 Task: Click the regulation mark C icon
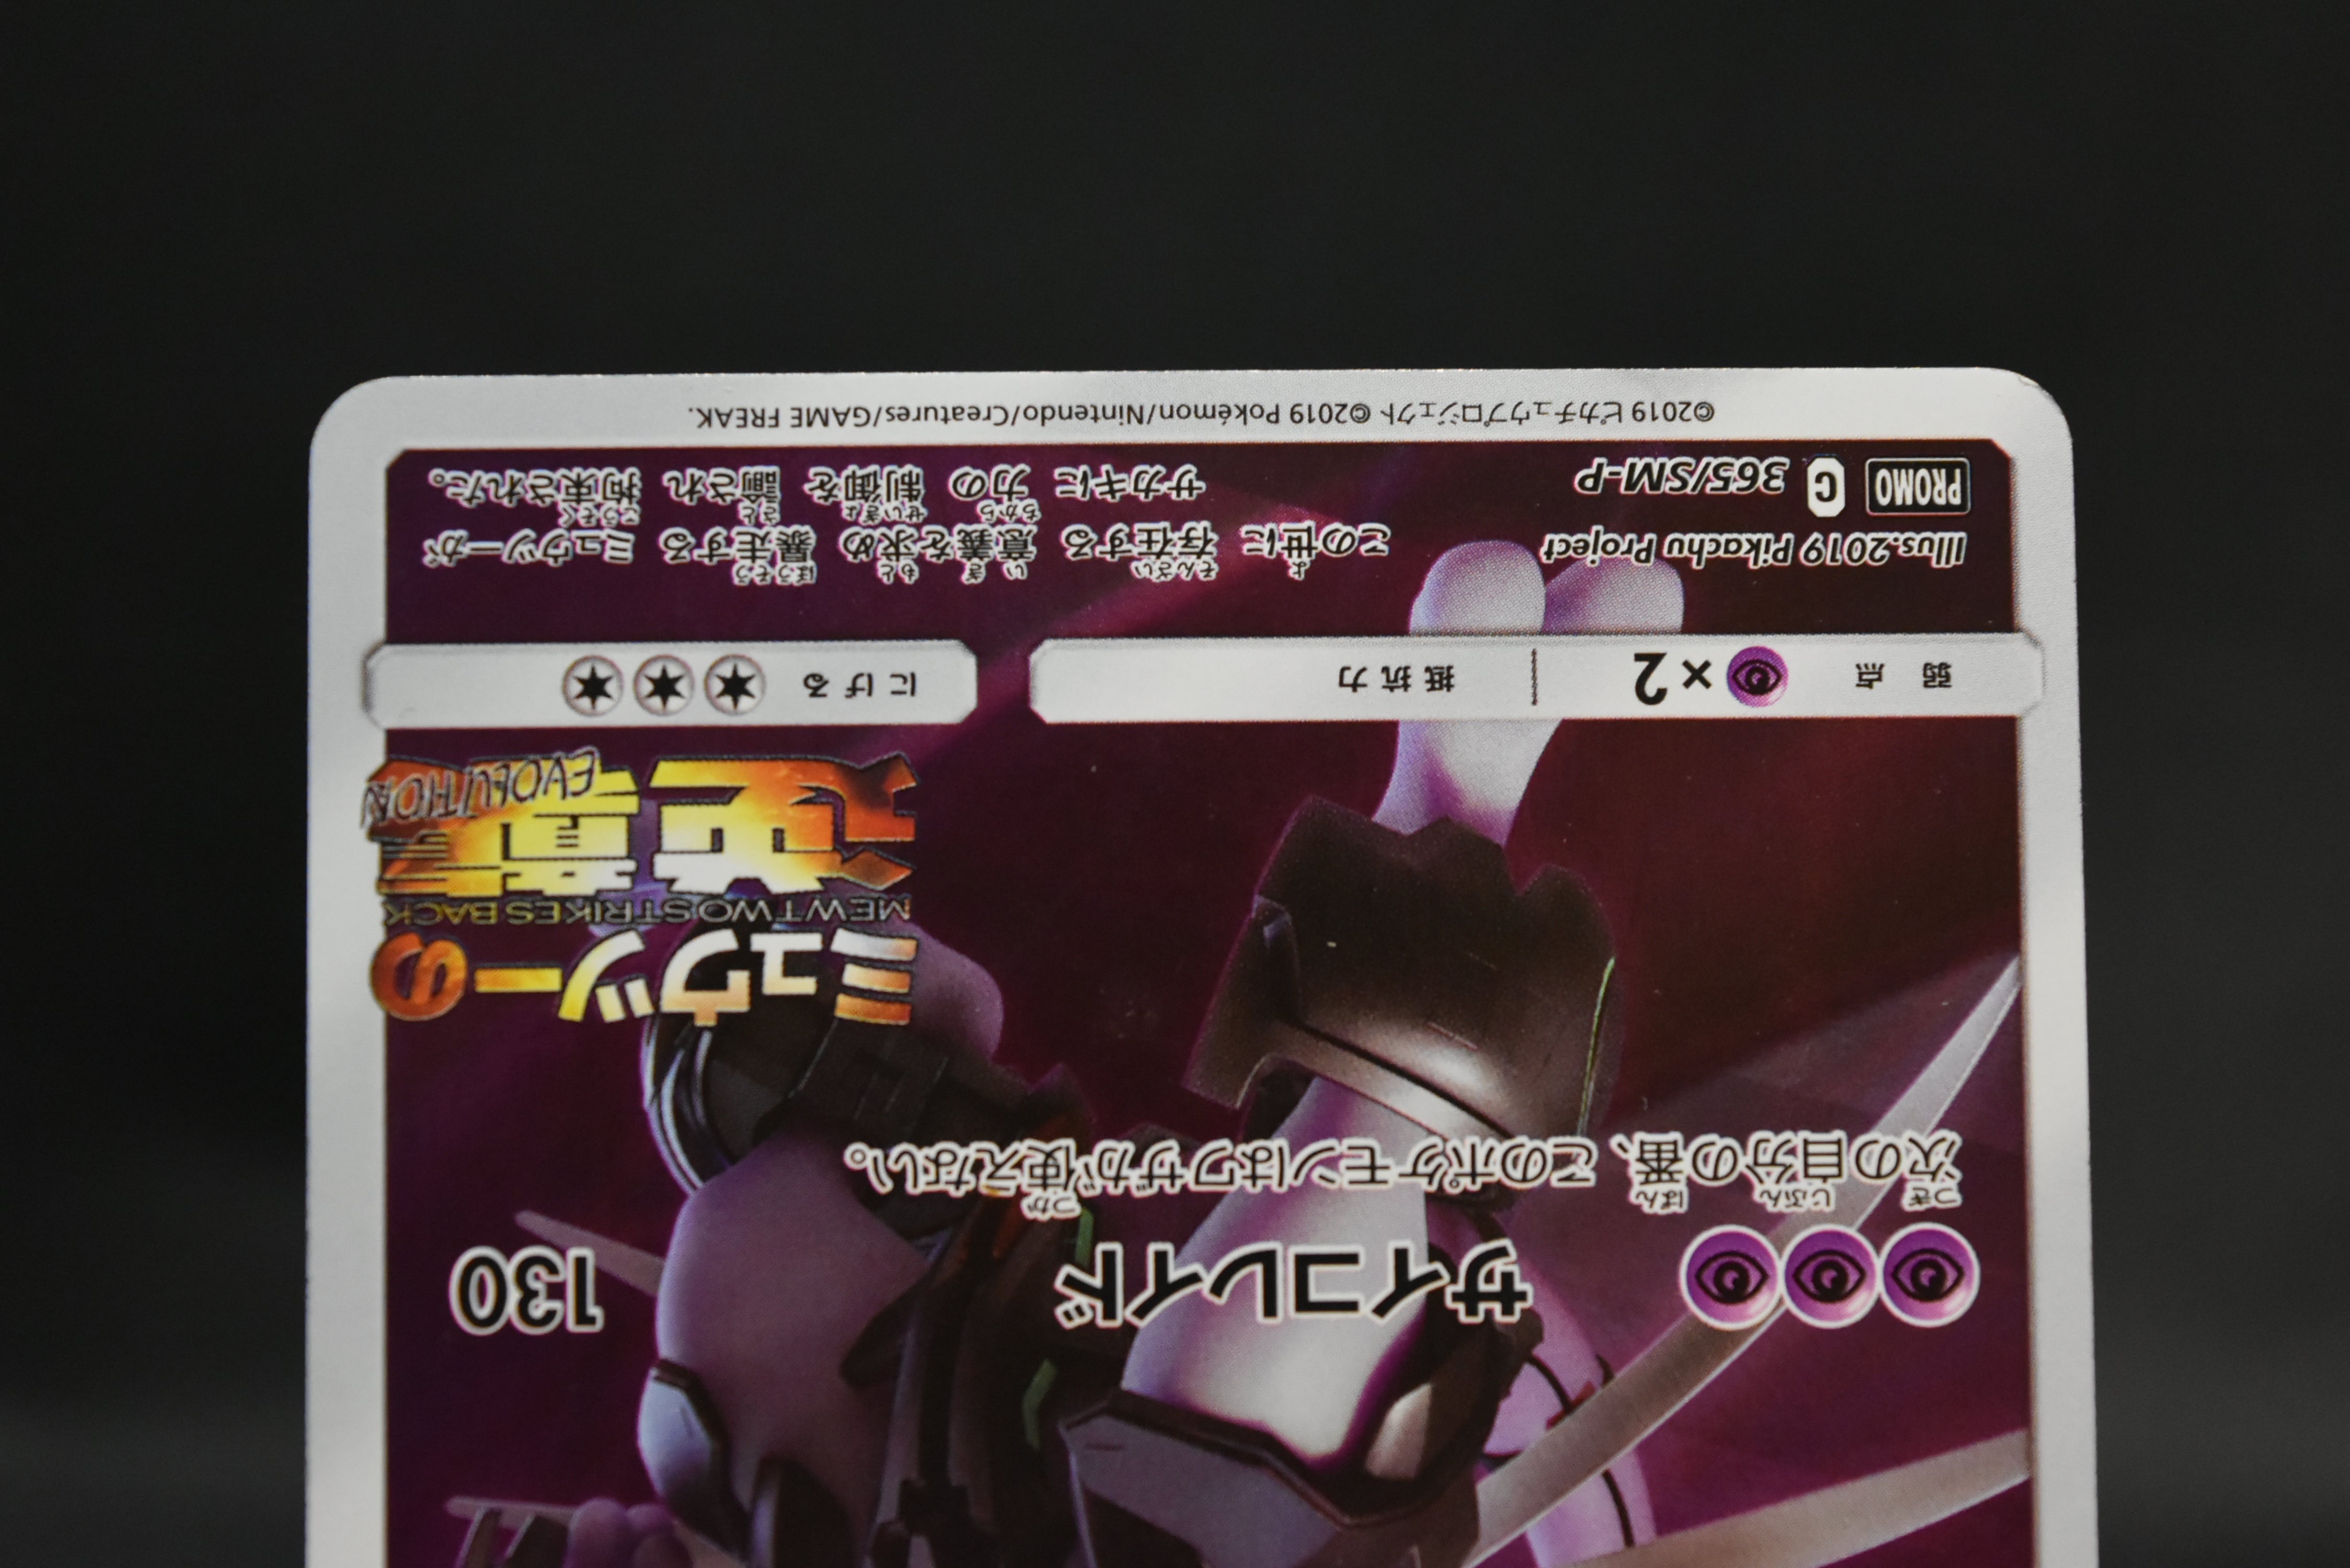pos(1825,486)
